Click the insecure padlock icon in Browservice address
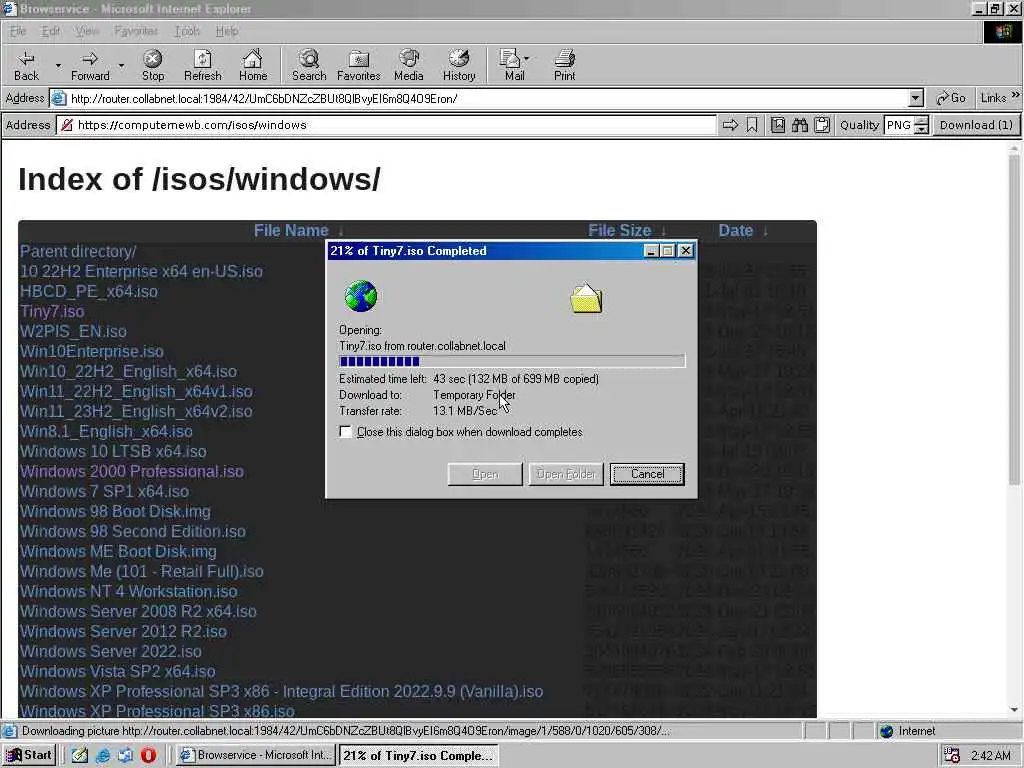The image size is (1024, 768). coord(67,125)
